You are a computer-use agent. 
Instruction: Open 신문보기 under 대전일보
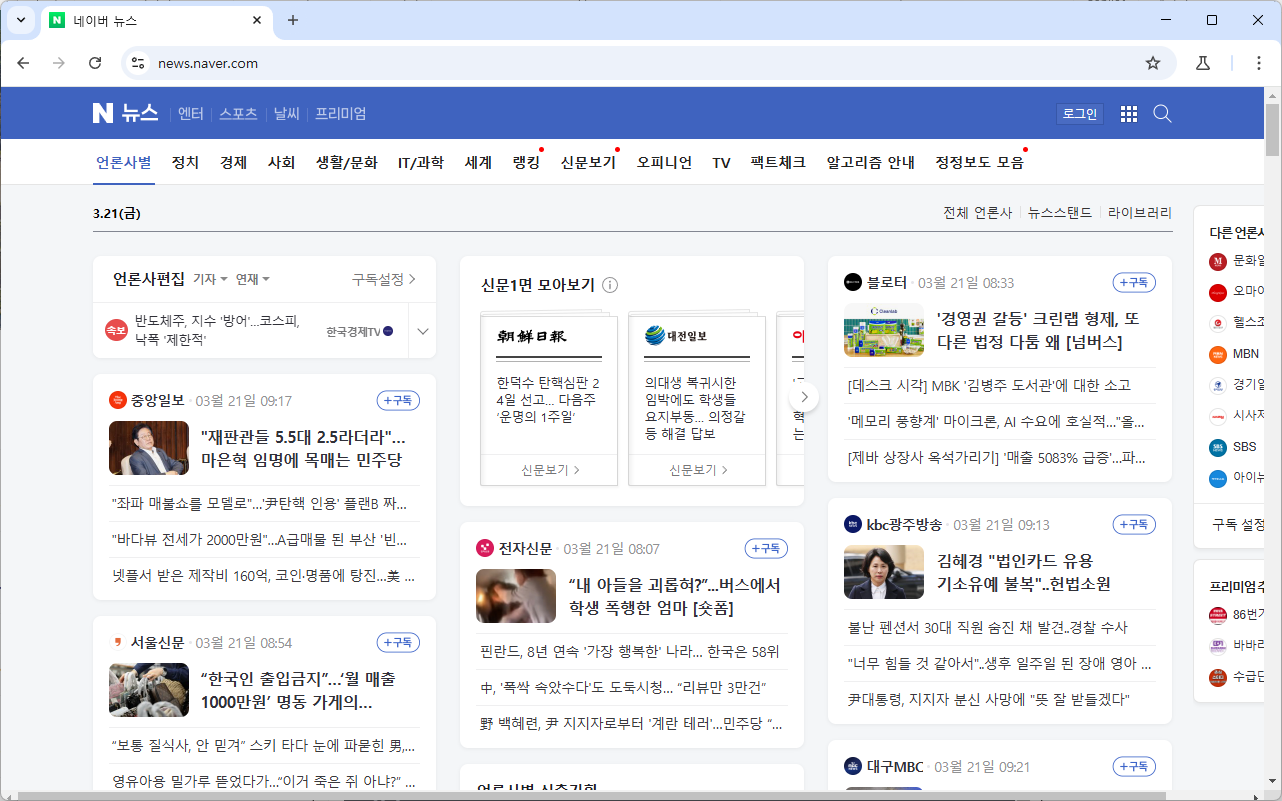tap(698, 470)
